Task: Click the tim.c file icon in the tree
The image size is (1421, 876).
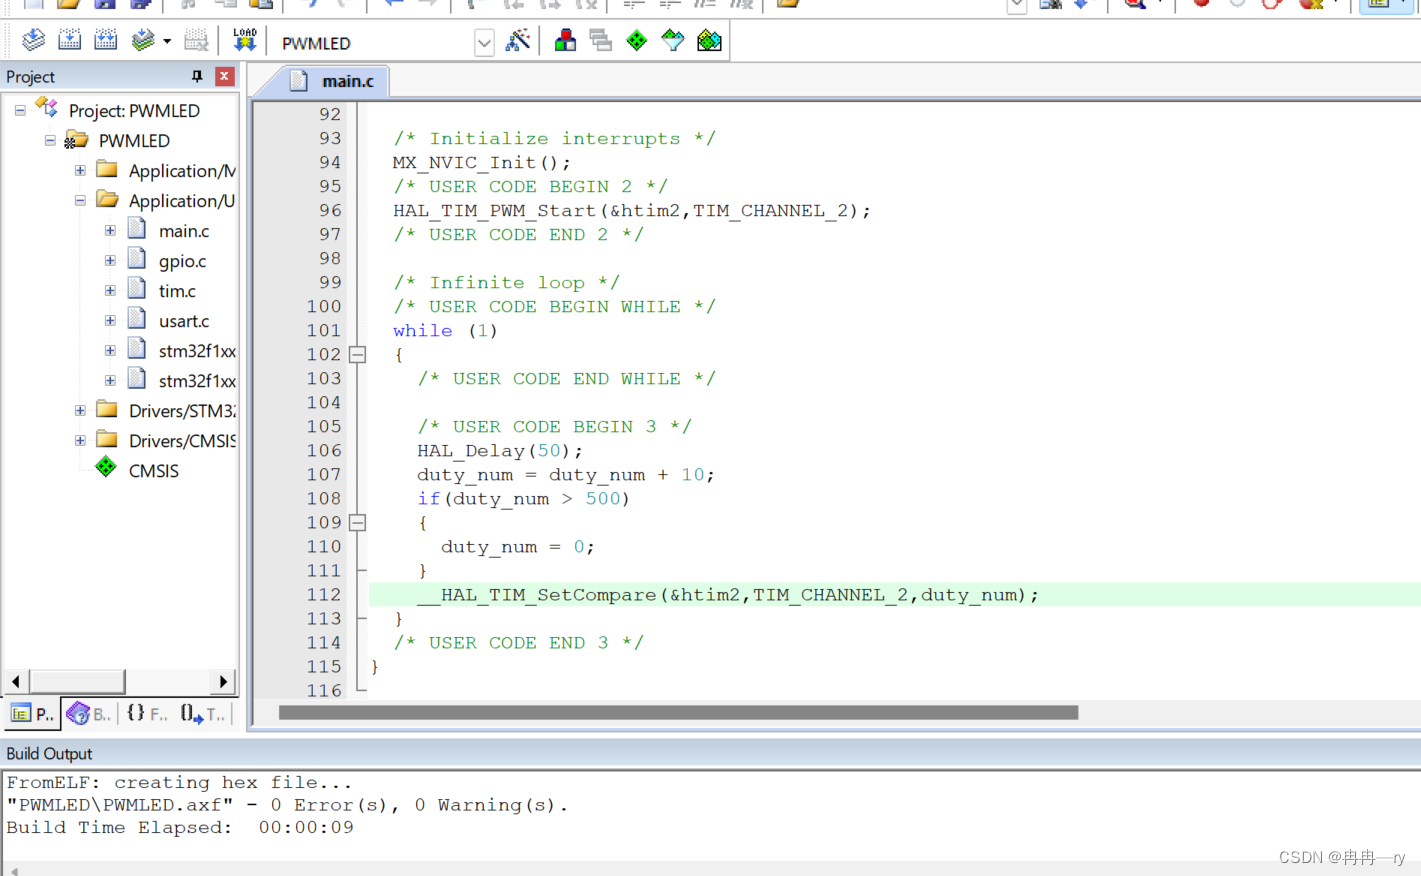Action: click(137, 290)
